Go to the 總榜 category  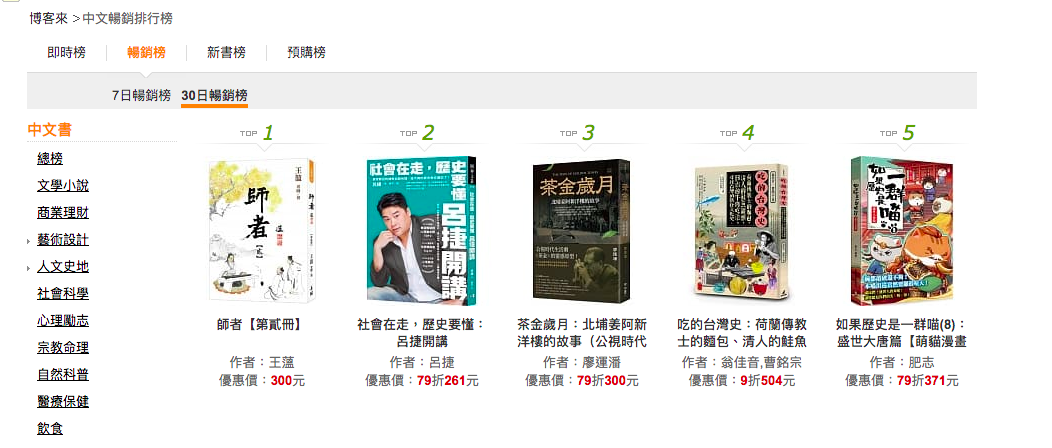(50, 159)
